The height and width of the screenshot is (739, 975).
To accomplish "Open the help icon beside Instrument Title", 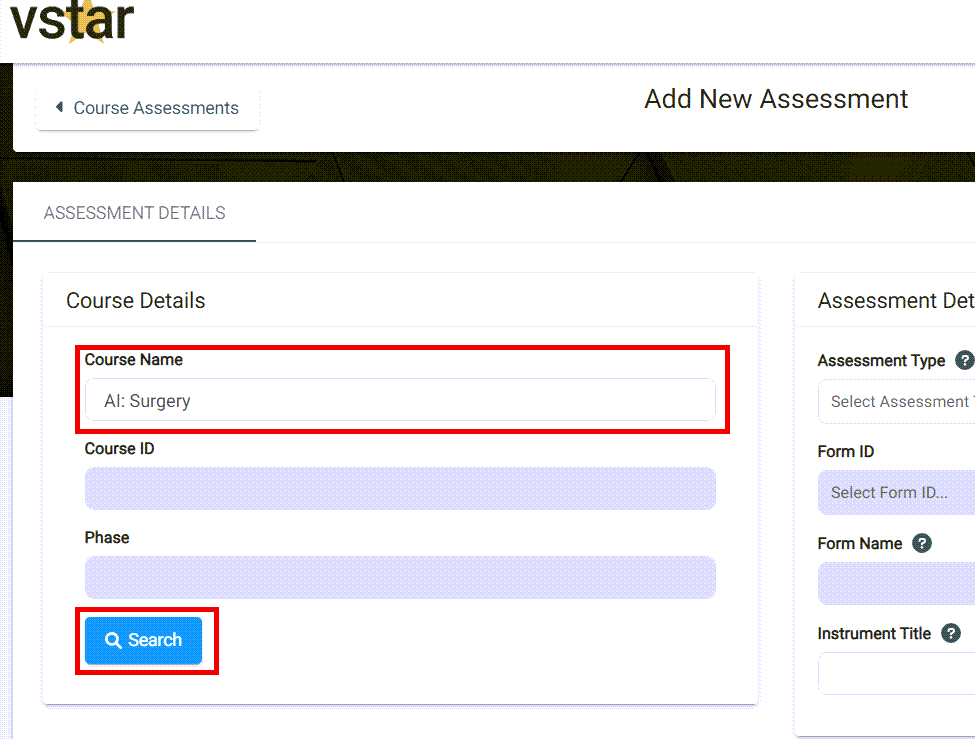I will [x=951, y=633].
